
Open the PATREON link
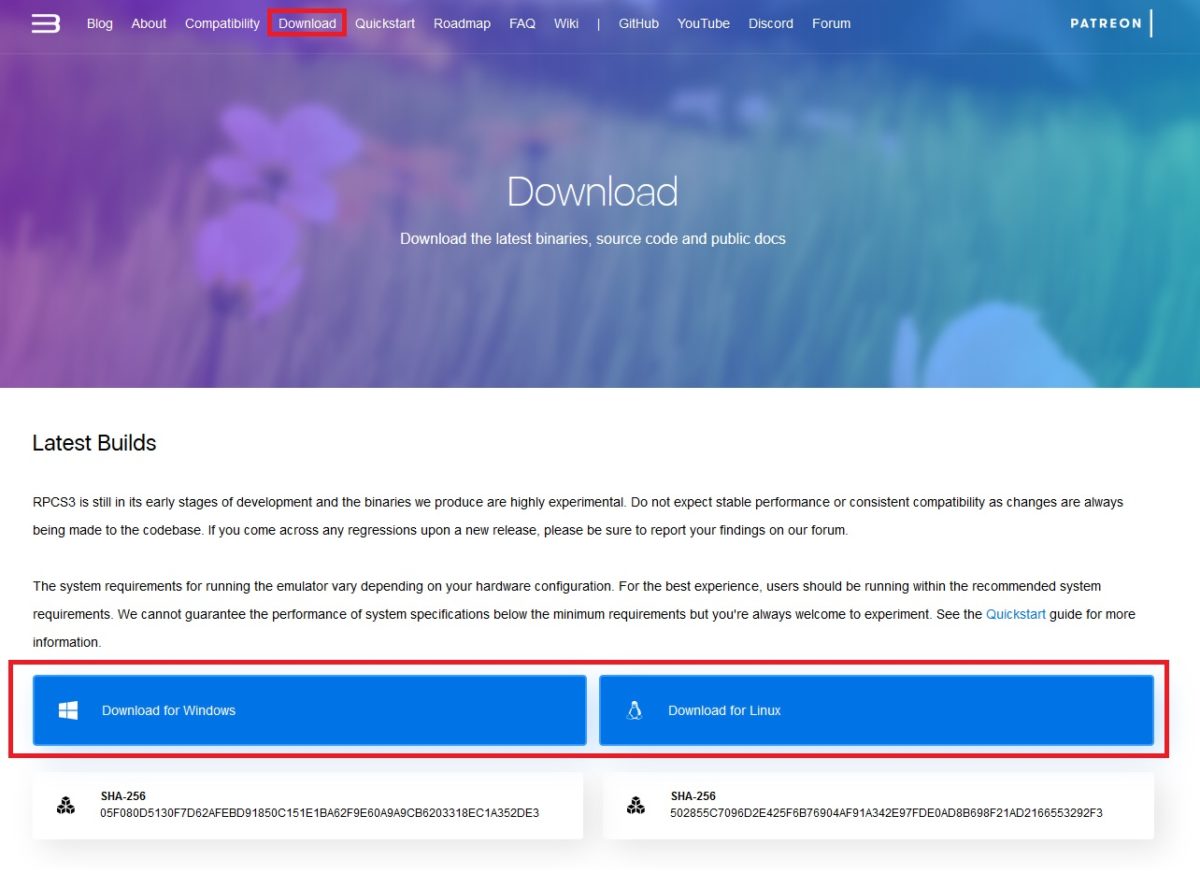[1106, 22]
